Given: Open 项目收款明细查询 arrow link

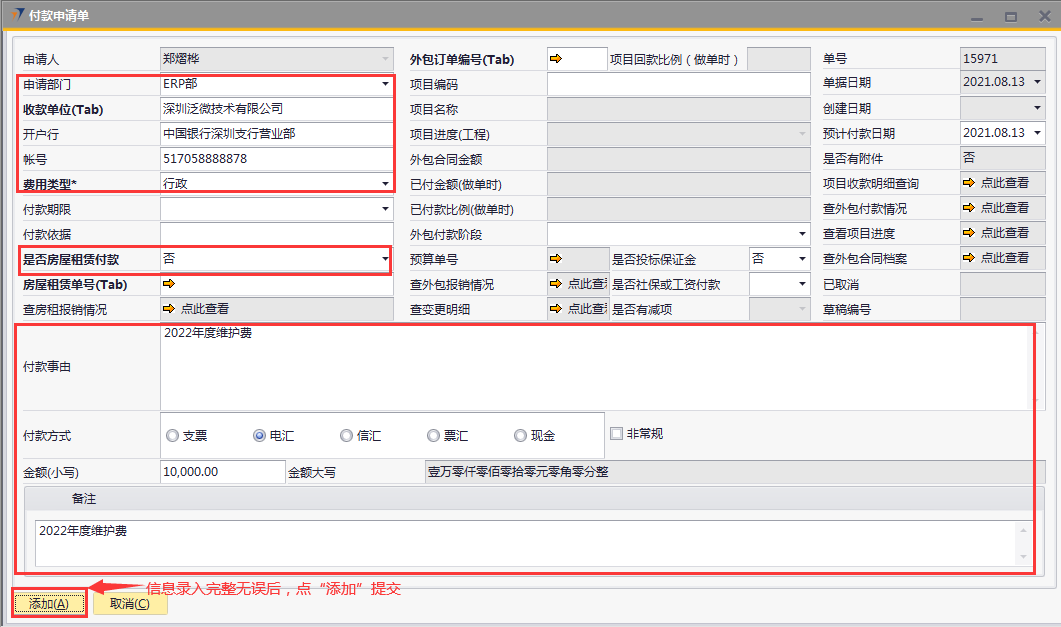Looking at the screenshot, I should (x=969, y=183).
